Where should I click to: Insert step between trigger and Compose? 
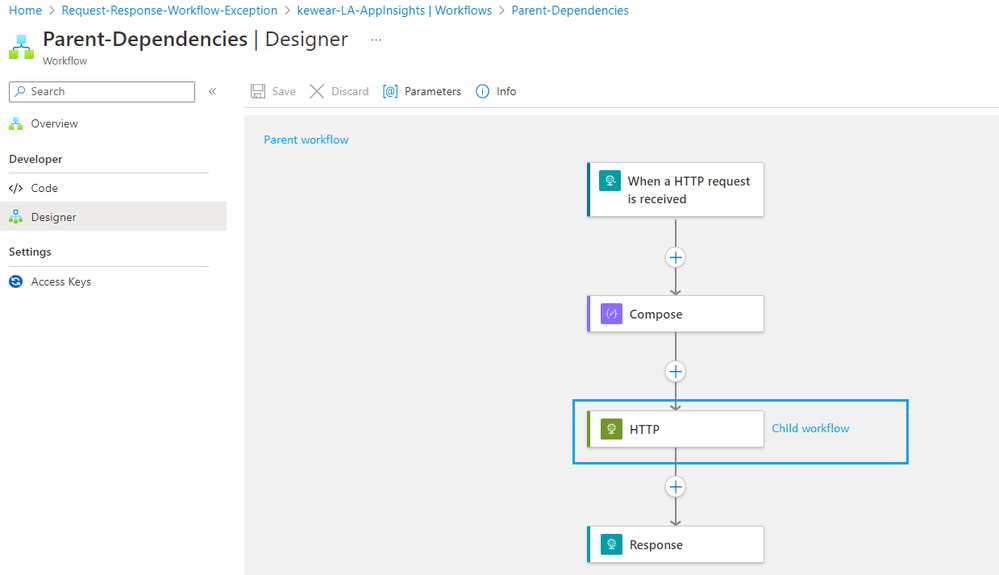click(x=676, y=257)
